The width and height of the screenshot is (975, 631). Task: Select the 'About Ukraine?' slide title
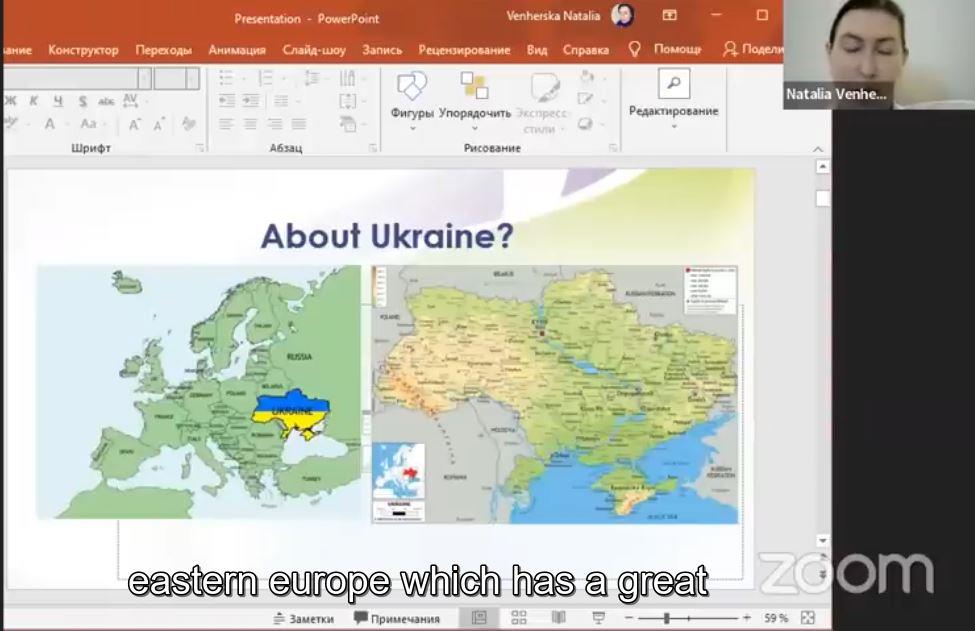tap(387, 236)
